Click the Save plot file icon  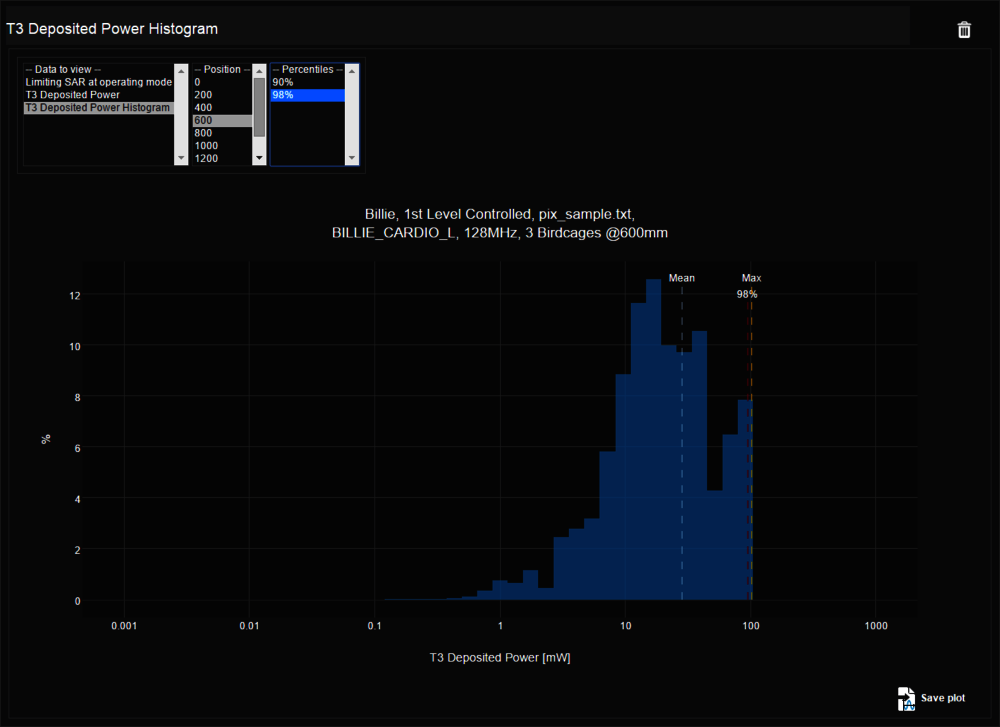tap(906, 698)
